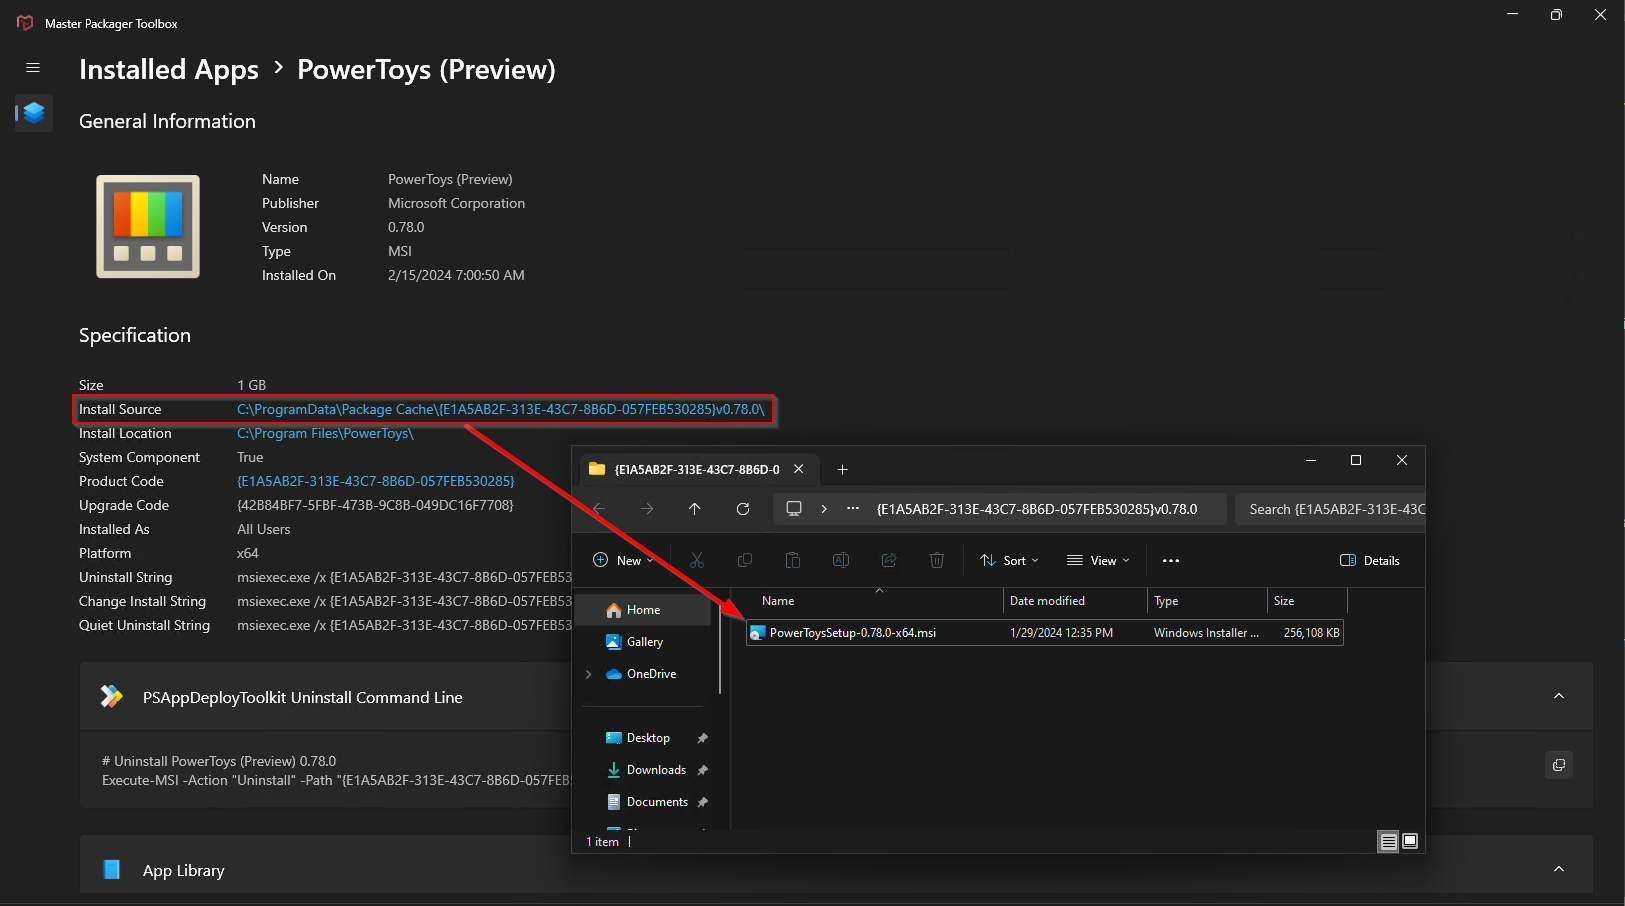1625x906 pixels.
Task: Switch to details list view icon
Action: click(1388, 842)
